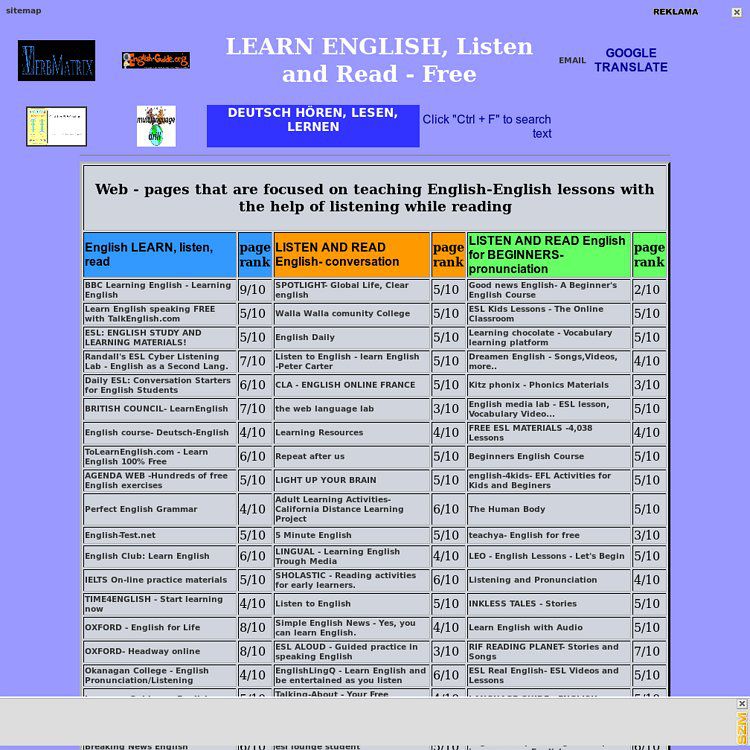The height and width of the screenshot is (750, 750).
Task: Click the English-Guide.org banner logo
Action: point(156,60)
